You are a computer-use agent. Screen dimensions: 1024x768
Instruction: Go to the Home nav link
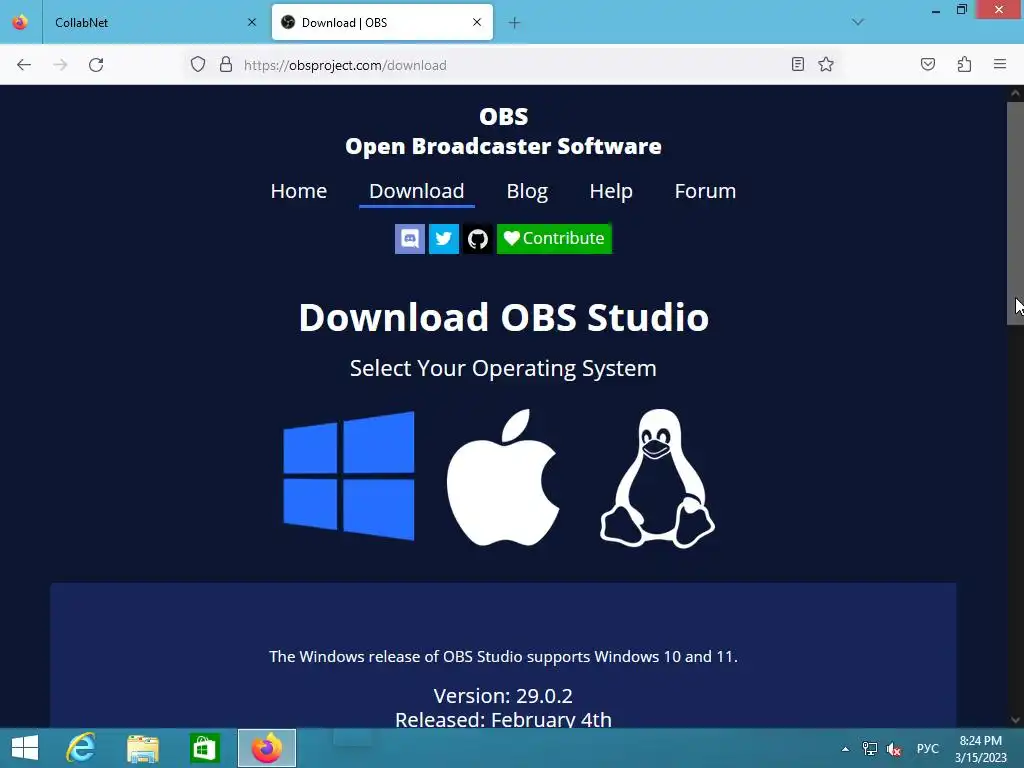(x=298, y=191)
